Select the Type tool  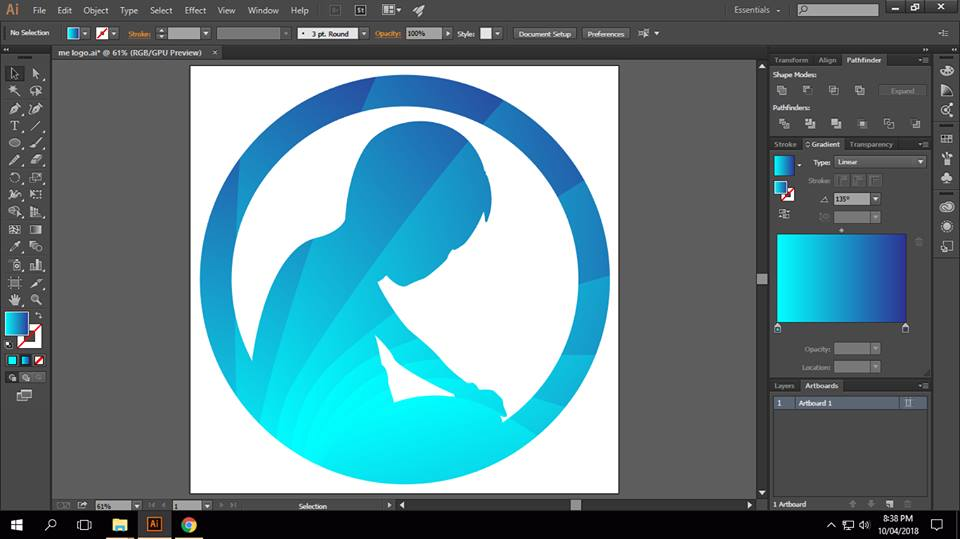click(15, 126)
